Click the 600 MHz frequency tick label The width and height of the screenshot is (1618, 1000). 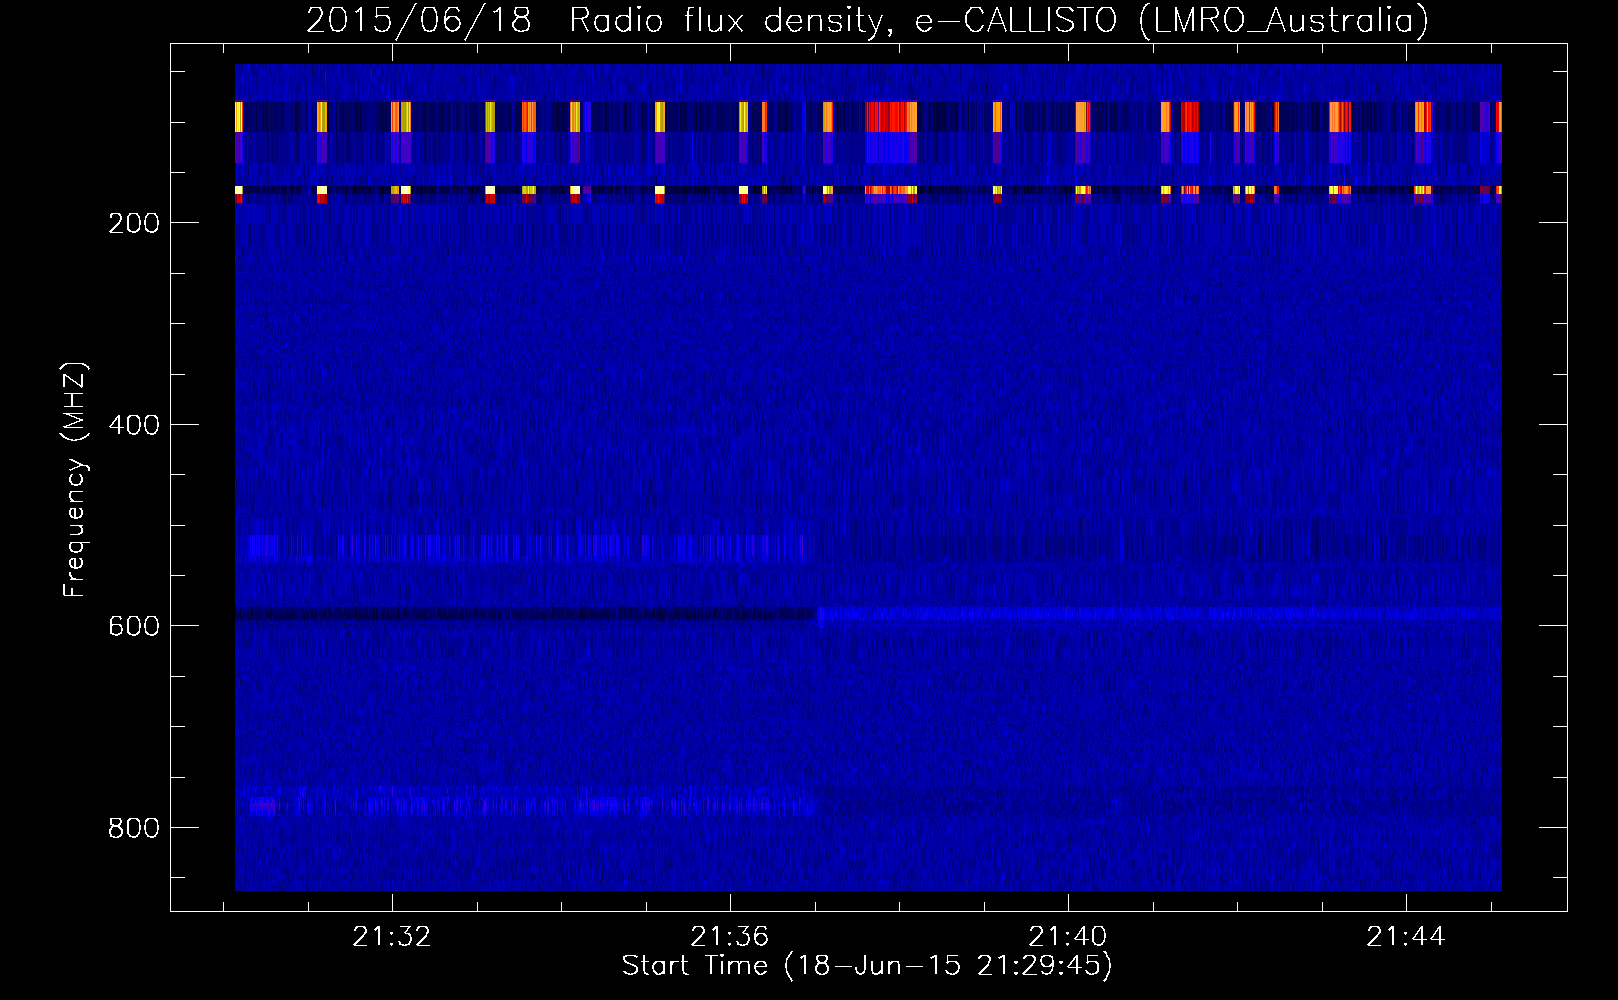(x=133, y=626)
